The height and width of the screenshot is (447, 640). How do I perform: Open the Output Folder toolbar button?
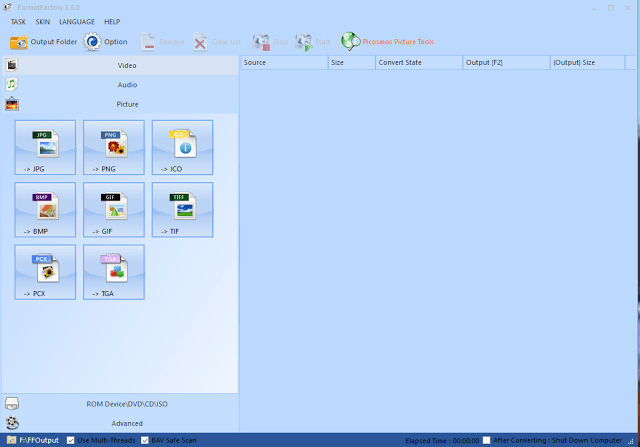43,42
